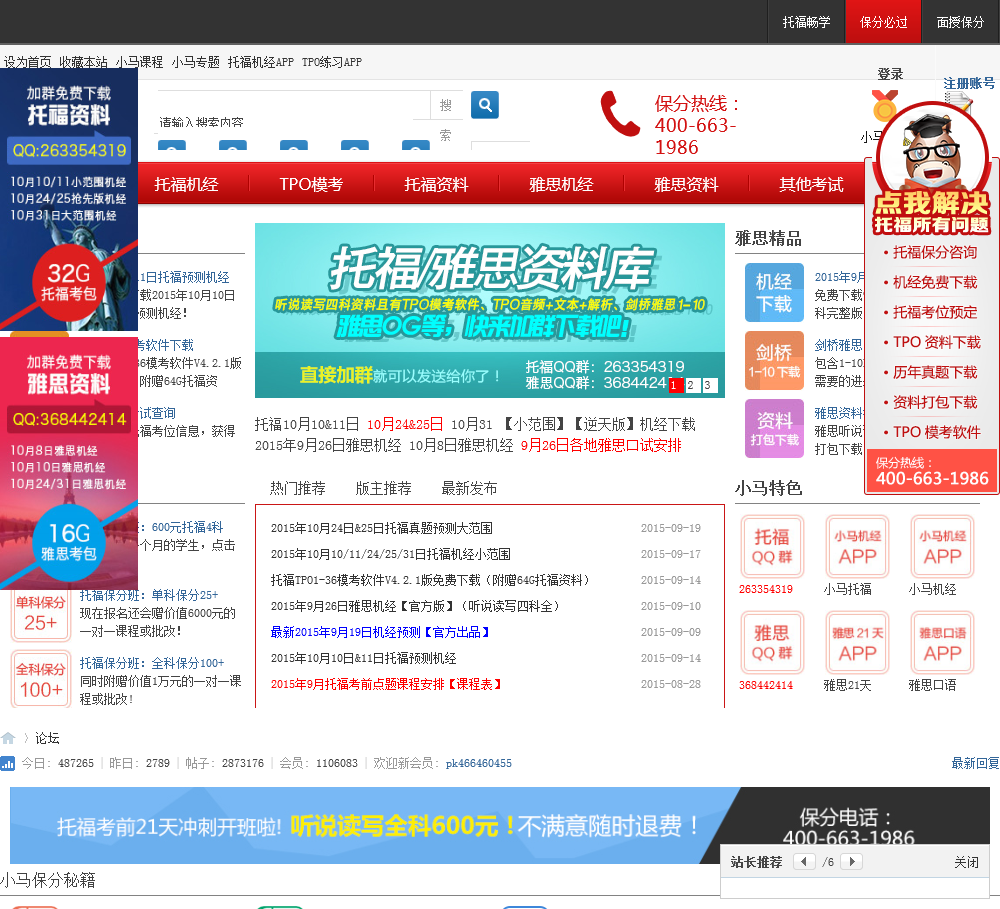Select the 版主推荐 tab
The width and height of the screenshot is (1000, 909).
383,489
